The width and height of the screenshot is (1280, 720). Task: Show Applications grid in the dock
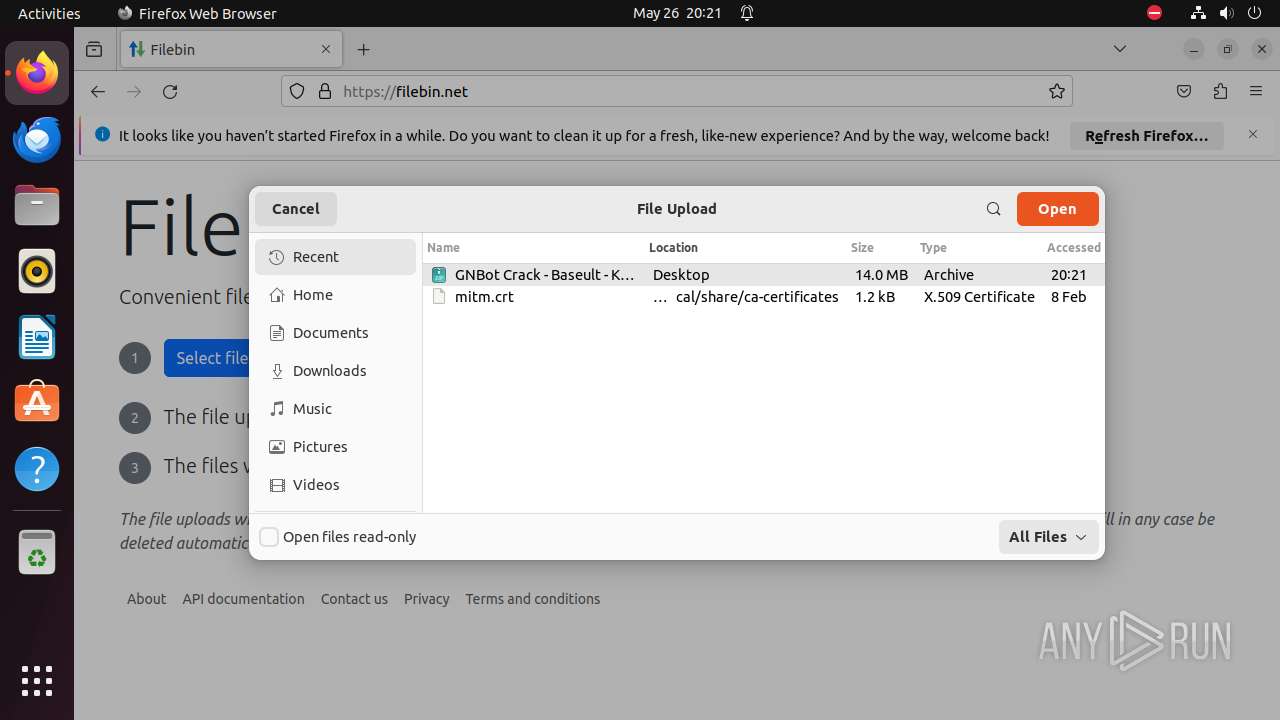pos(37,681)
